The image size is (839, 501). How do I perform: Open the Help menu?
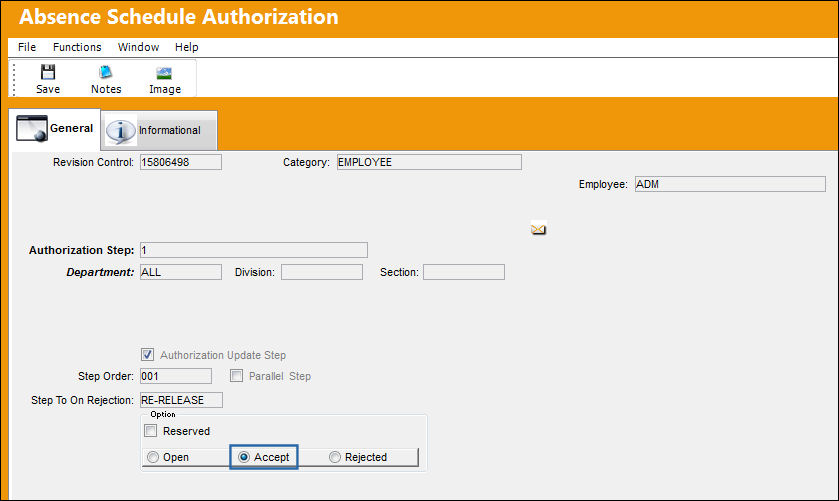tap(187, 47)
